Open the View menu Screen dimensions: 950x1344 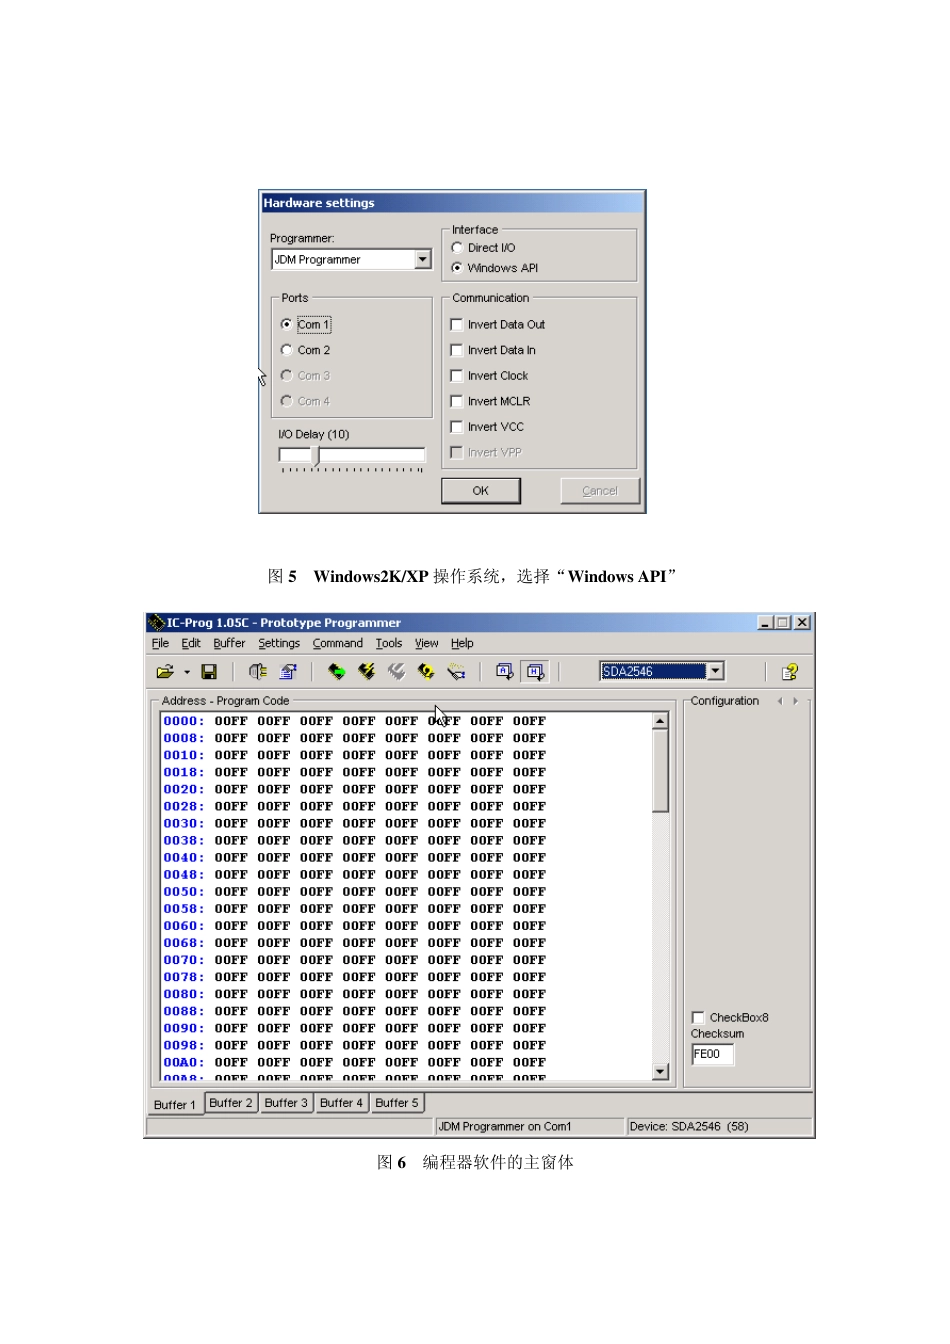click(x=427, y=643)
